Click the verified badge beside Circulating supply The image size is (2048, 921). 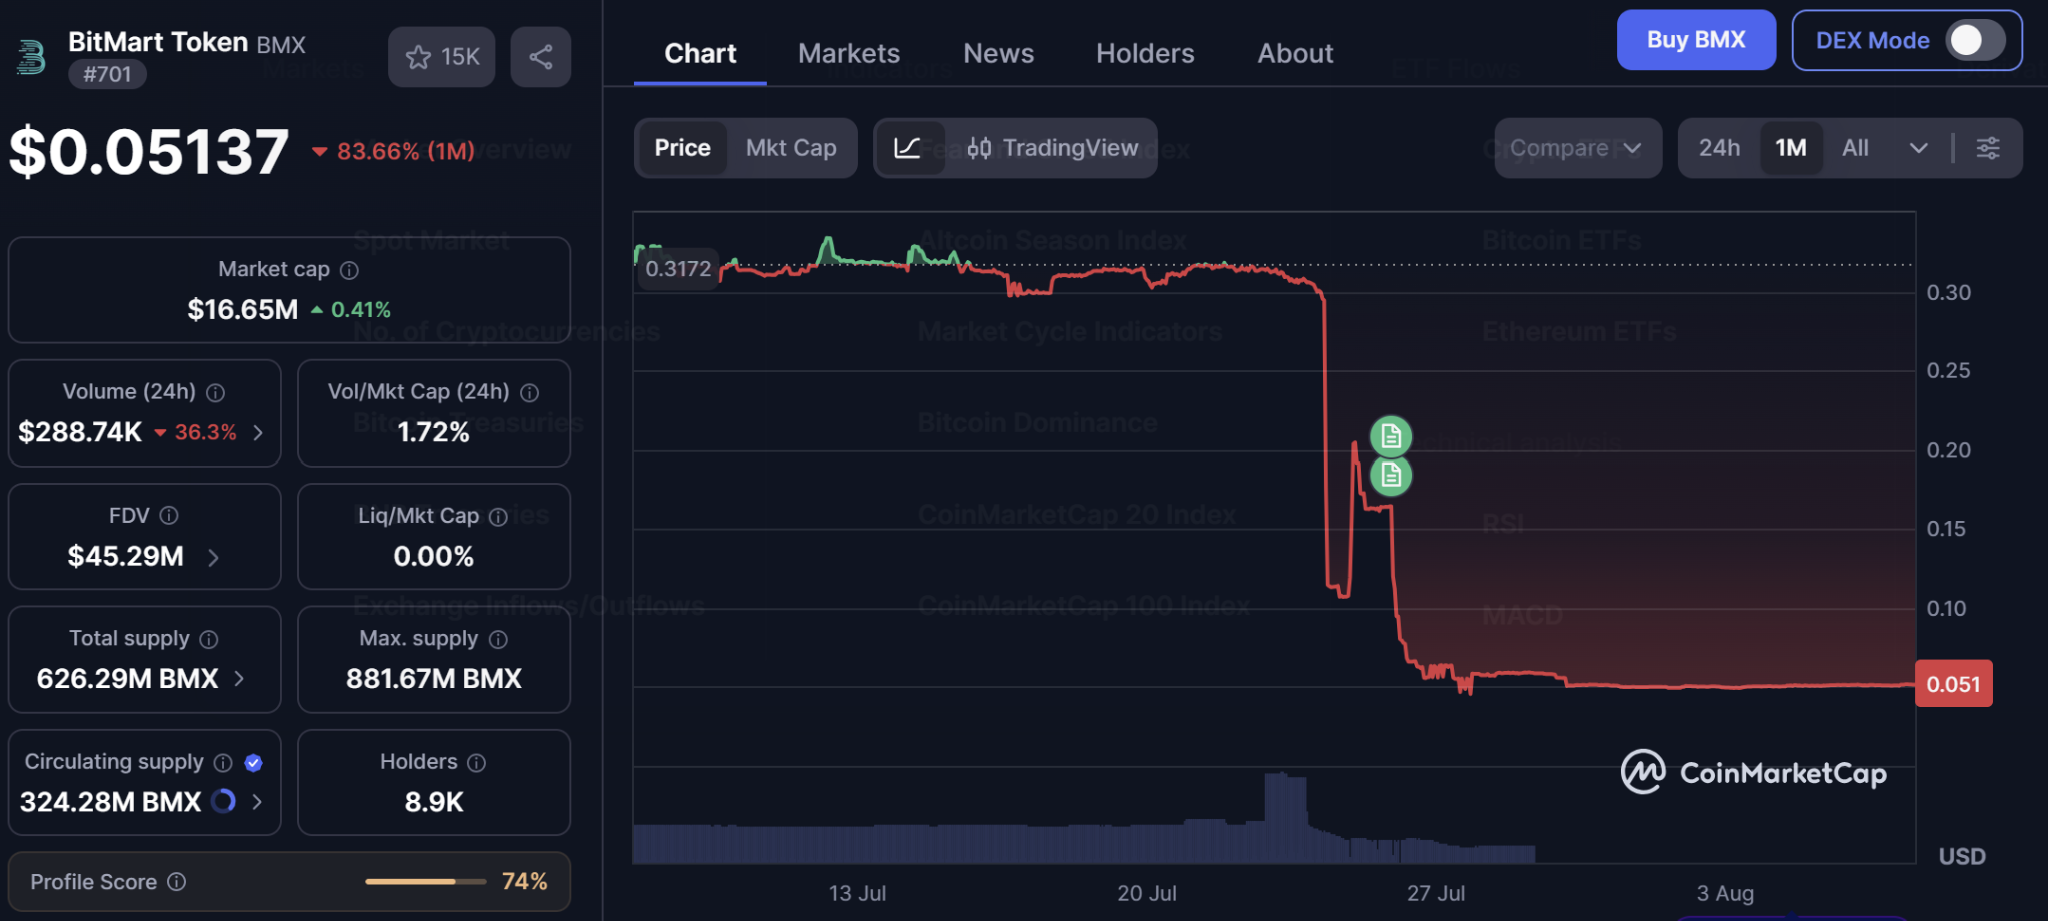(254, 763)
